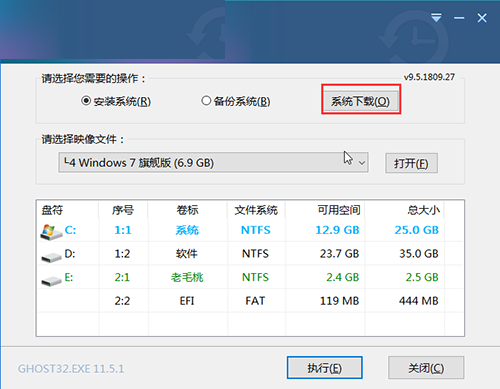Click the 执行(E) button
The width and height of the screenshot is (500, 389).
(325, 368)
